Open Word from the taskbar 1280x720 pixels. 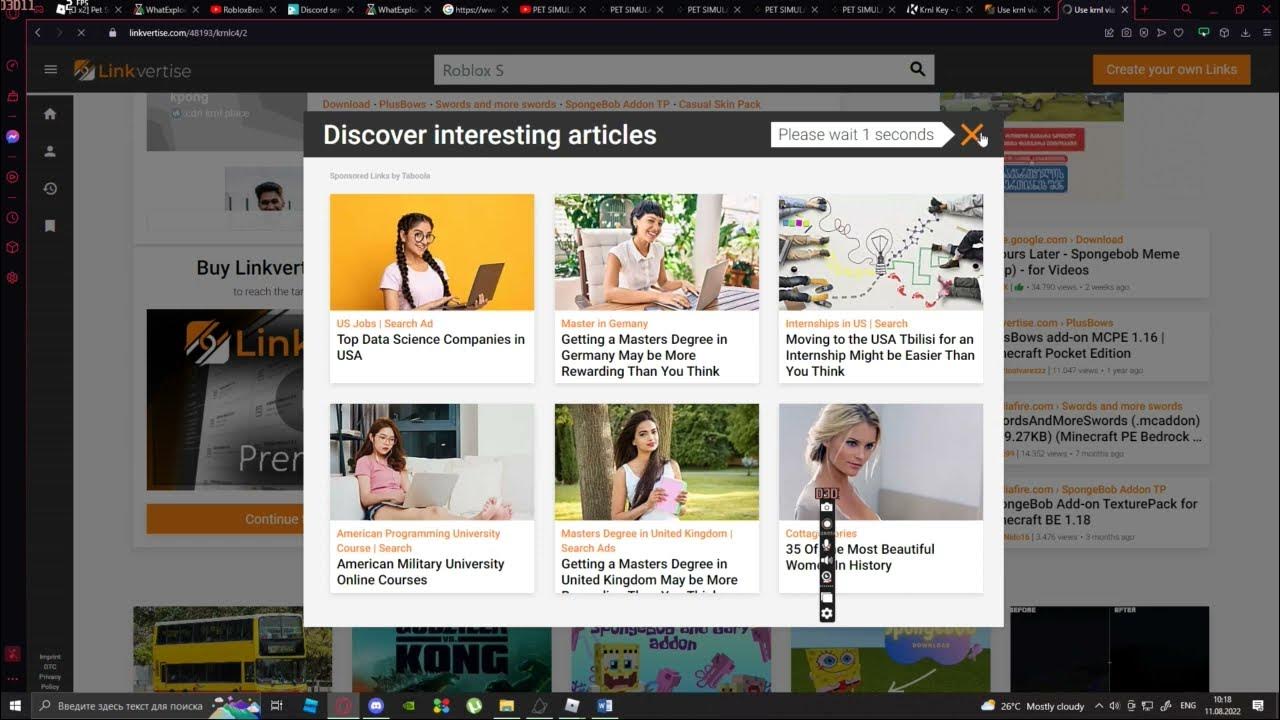[604, 706]
